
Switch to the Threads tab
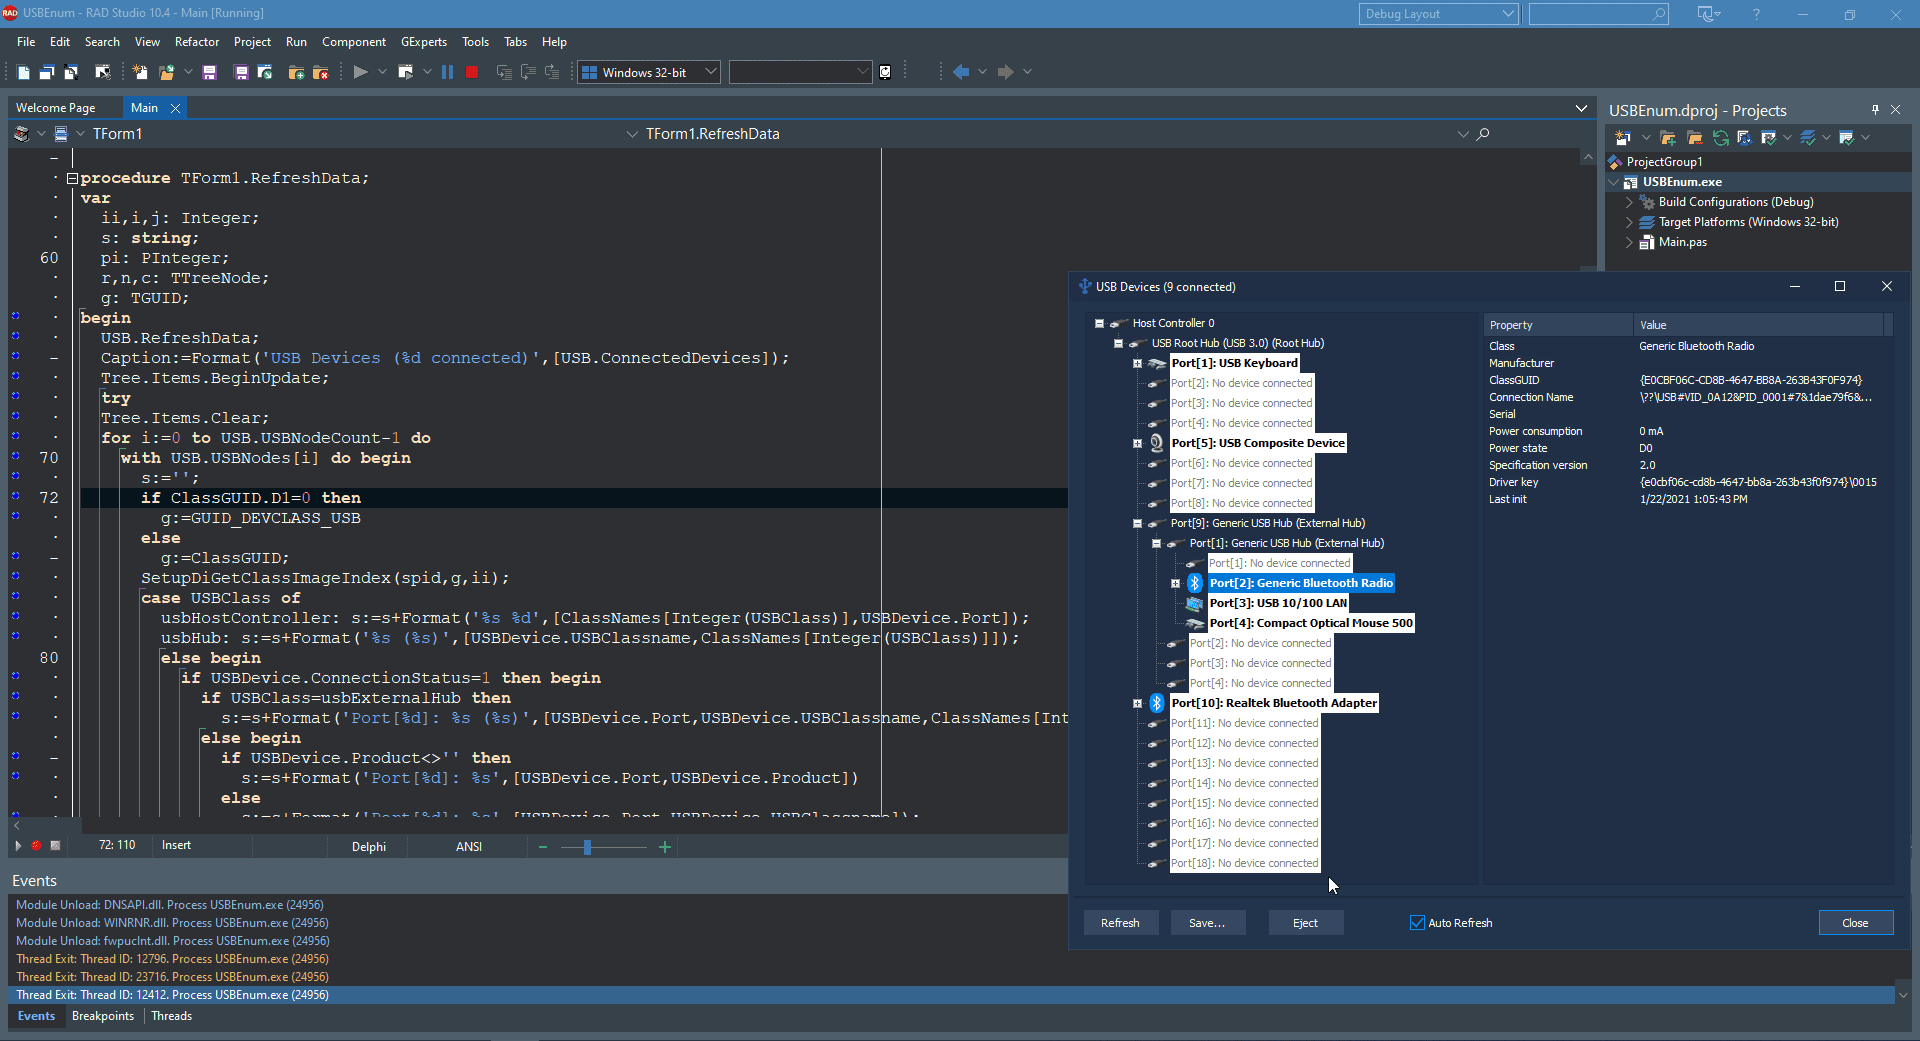172,1016
